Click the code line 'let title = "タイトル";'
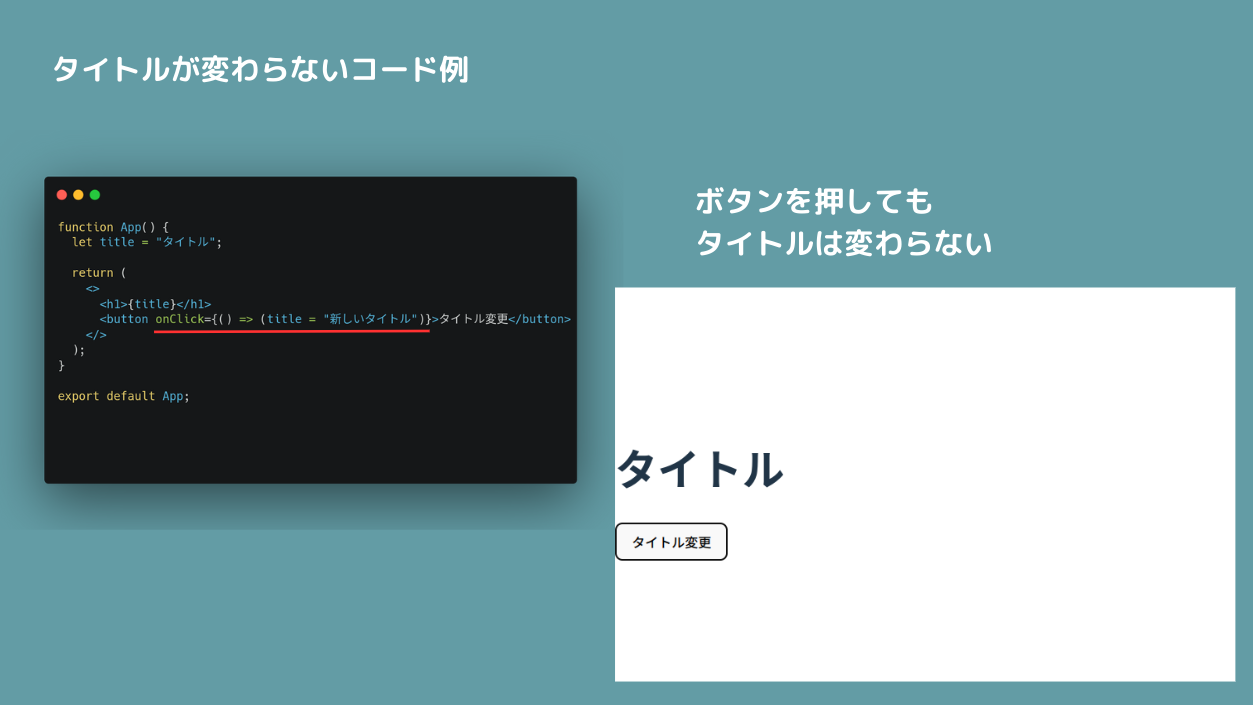 pyautogui.click(x=147, y=242)
